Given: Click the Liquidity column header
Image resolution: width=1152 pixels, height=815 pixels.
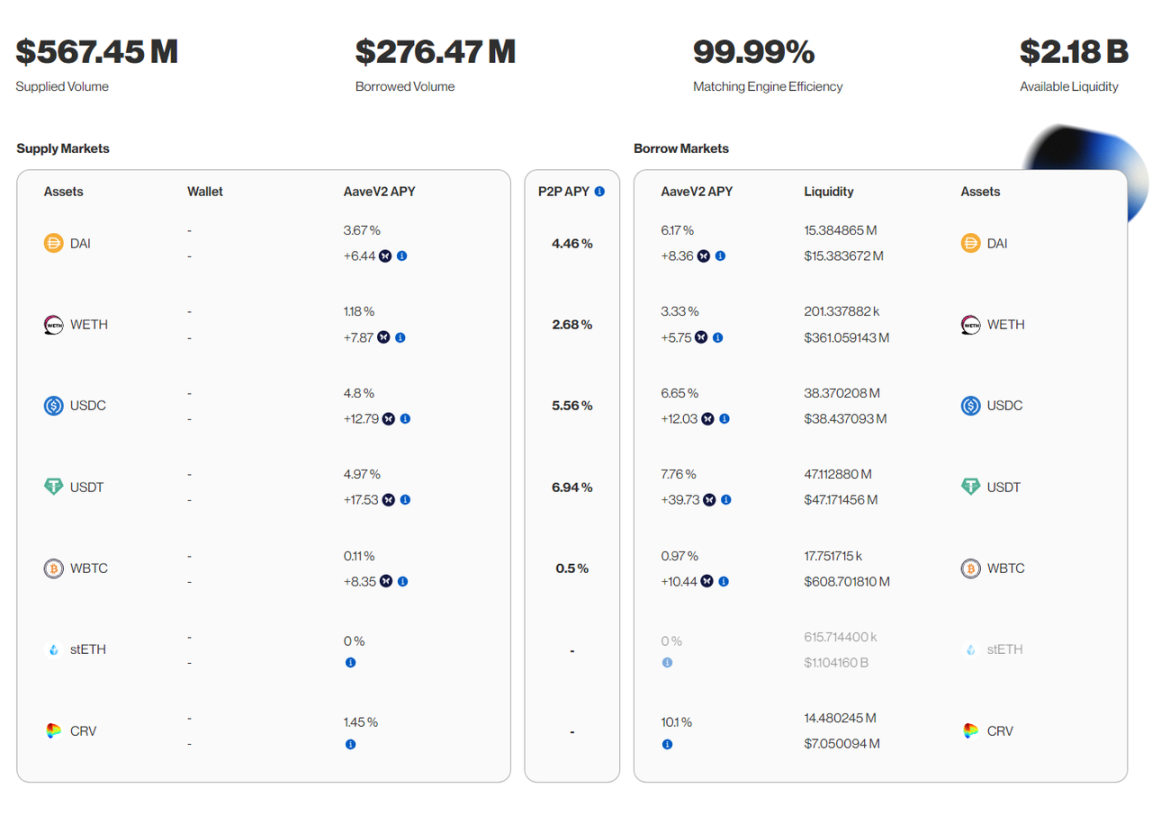Looking at the screenshot, I should click(828, 191).
